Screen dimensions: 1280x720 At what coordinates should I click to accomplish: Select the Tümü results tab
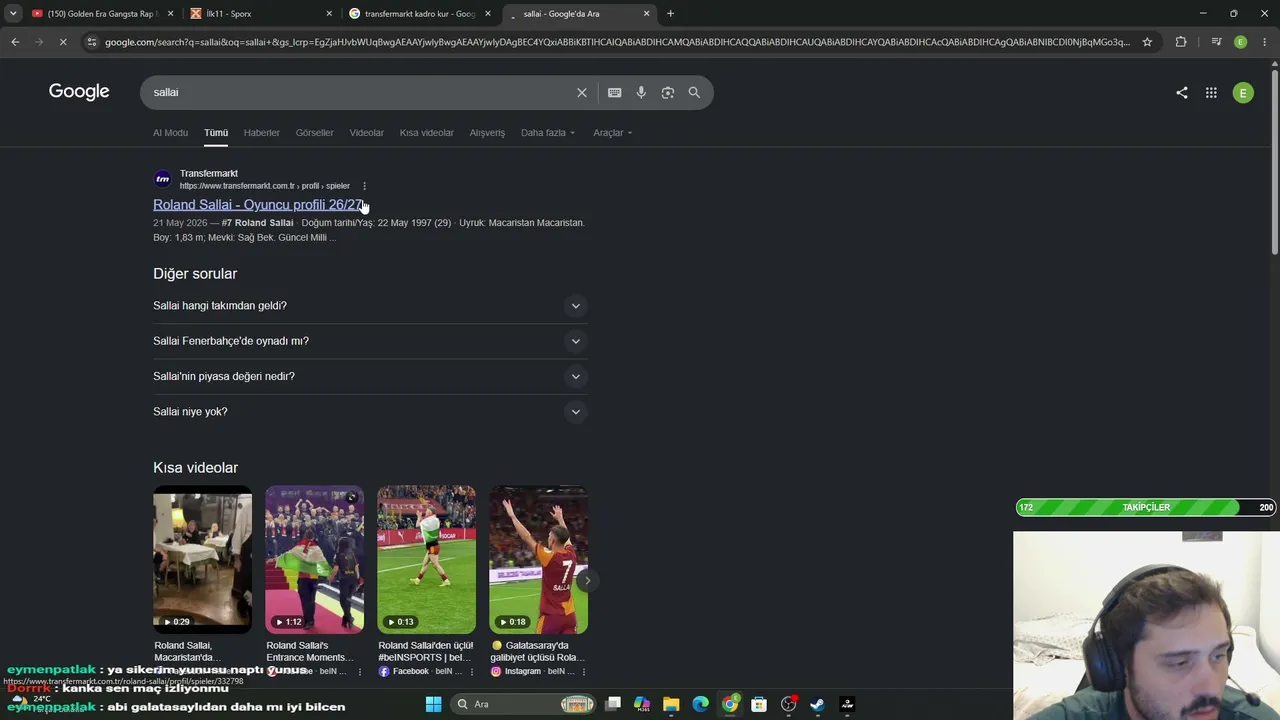tap(216, 133)
